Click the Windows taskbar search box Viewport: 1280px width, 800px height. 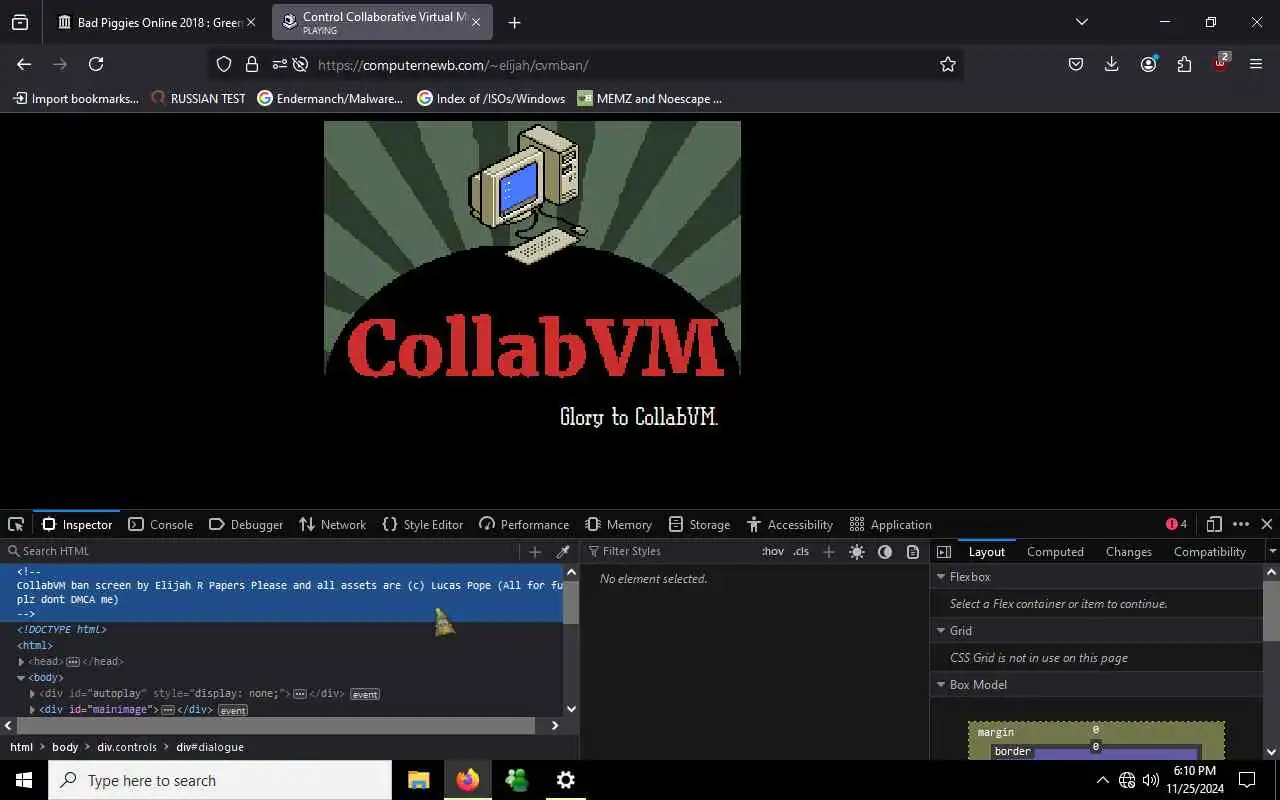[x=220, y=780]
